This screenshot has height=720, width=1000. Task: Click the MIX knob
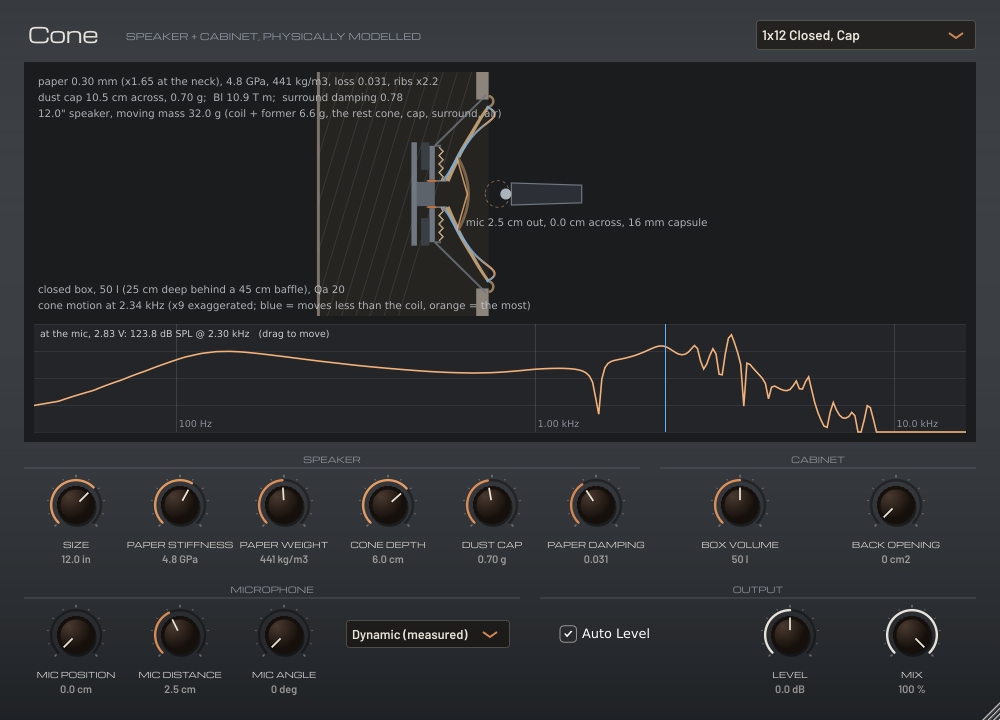point(912,635)
